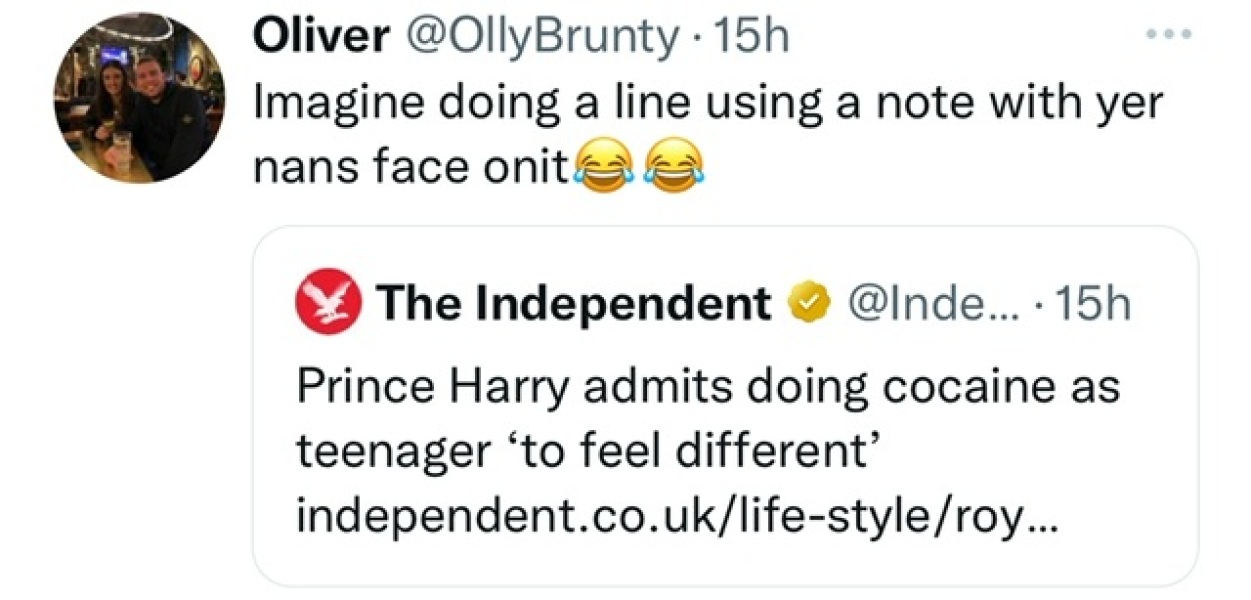Click the second crying-laughing emoji

click(x=673, y=166)
